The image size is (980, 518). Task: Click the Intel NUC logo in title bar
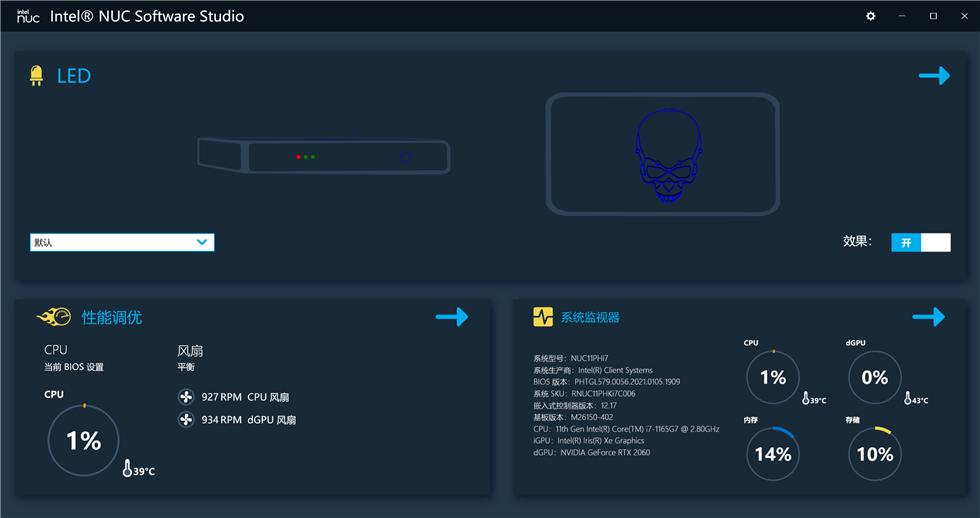pyautogui.click(x=28, y=16)
